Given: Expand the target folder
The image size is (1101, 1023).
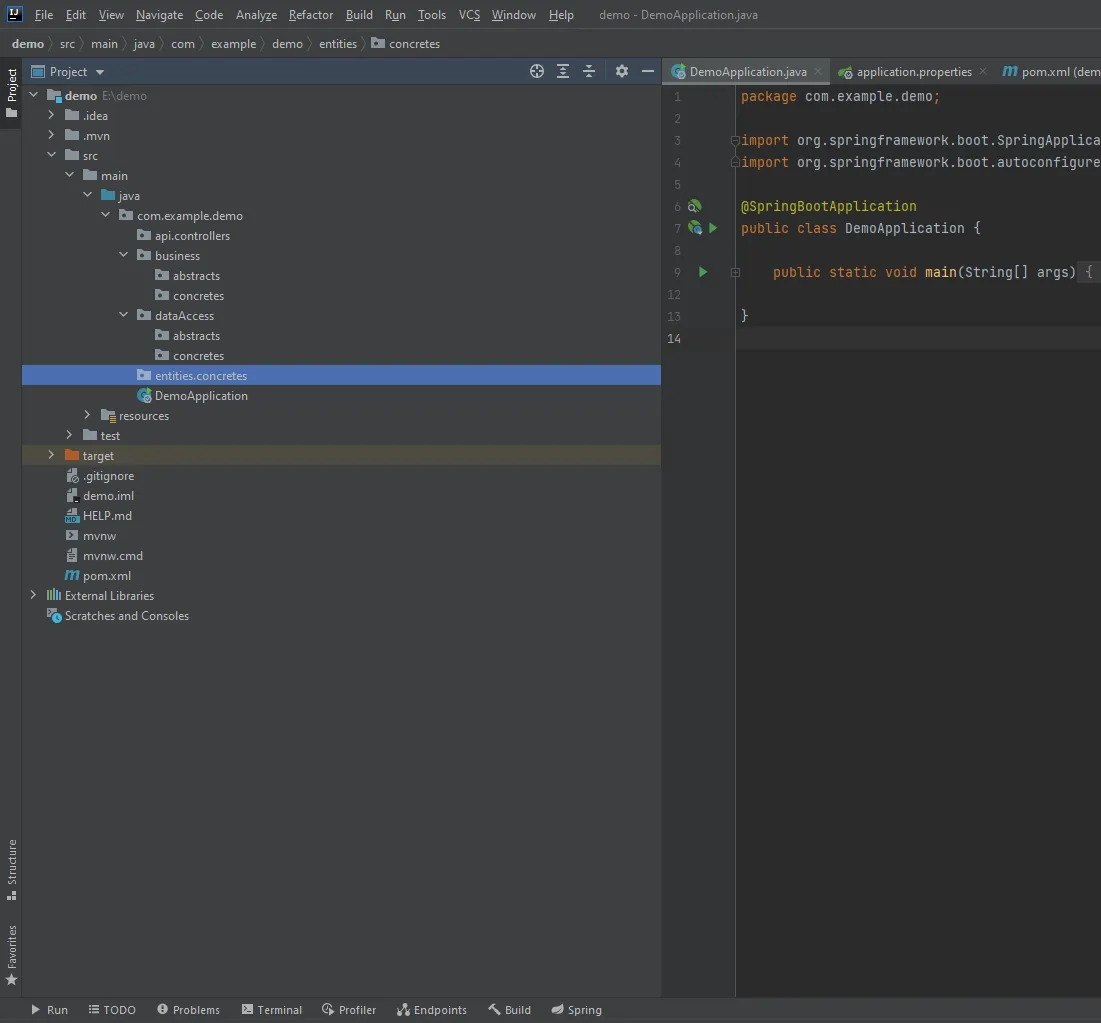Looking at the screenshot, I should [x=51, y=456].
